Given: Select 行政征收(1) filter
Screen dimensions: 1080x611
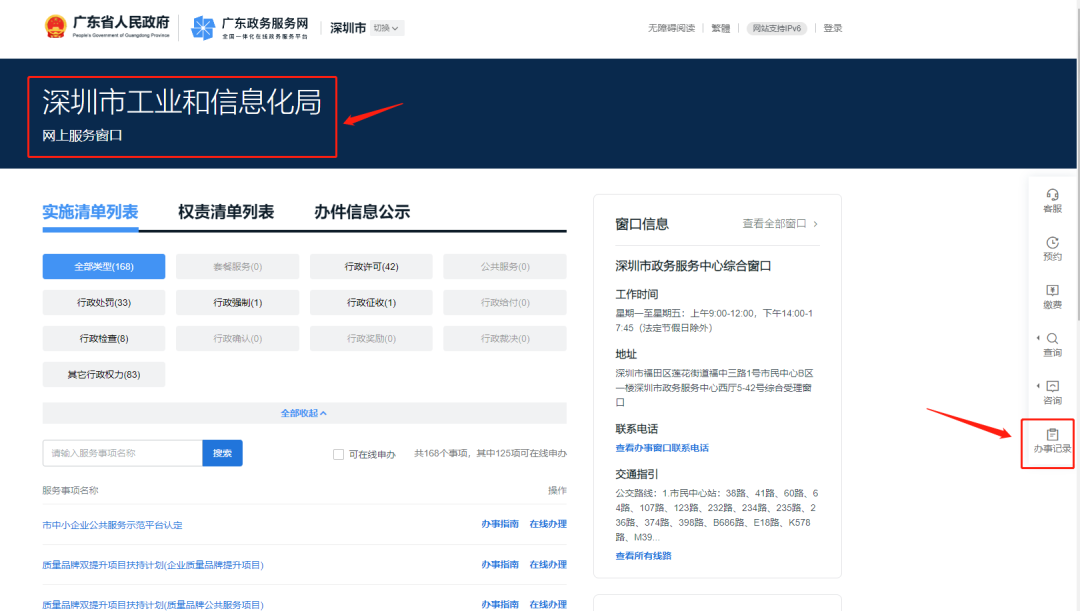Looking at the screenshot, I should pos(371,302).
